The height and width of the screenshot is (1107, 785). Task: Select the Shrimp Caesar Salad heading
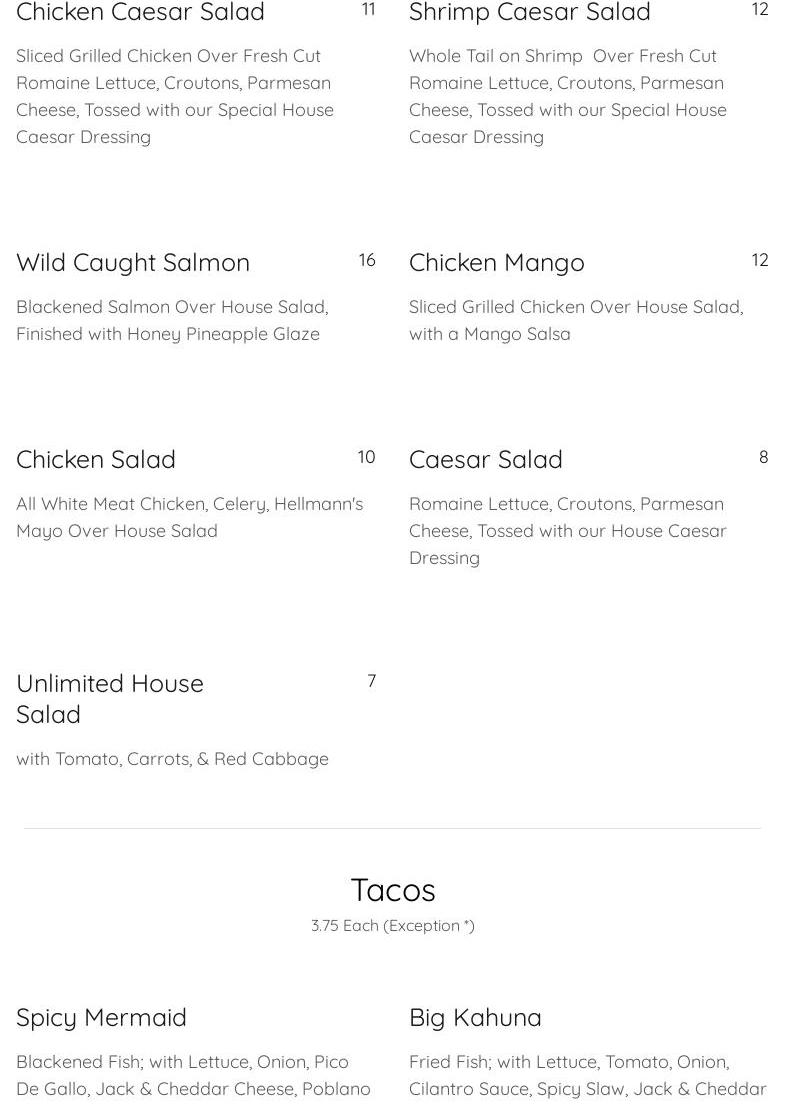(529, 13)
